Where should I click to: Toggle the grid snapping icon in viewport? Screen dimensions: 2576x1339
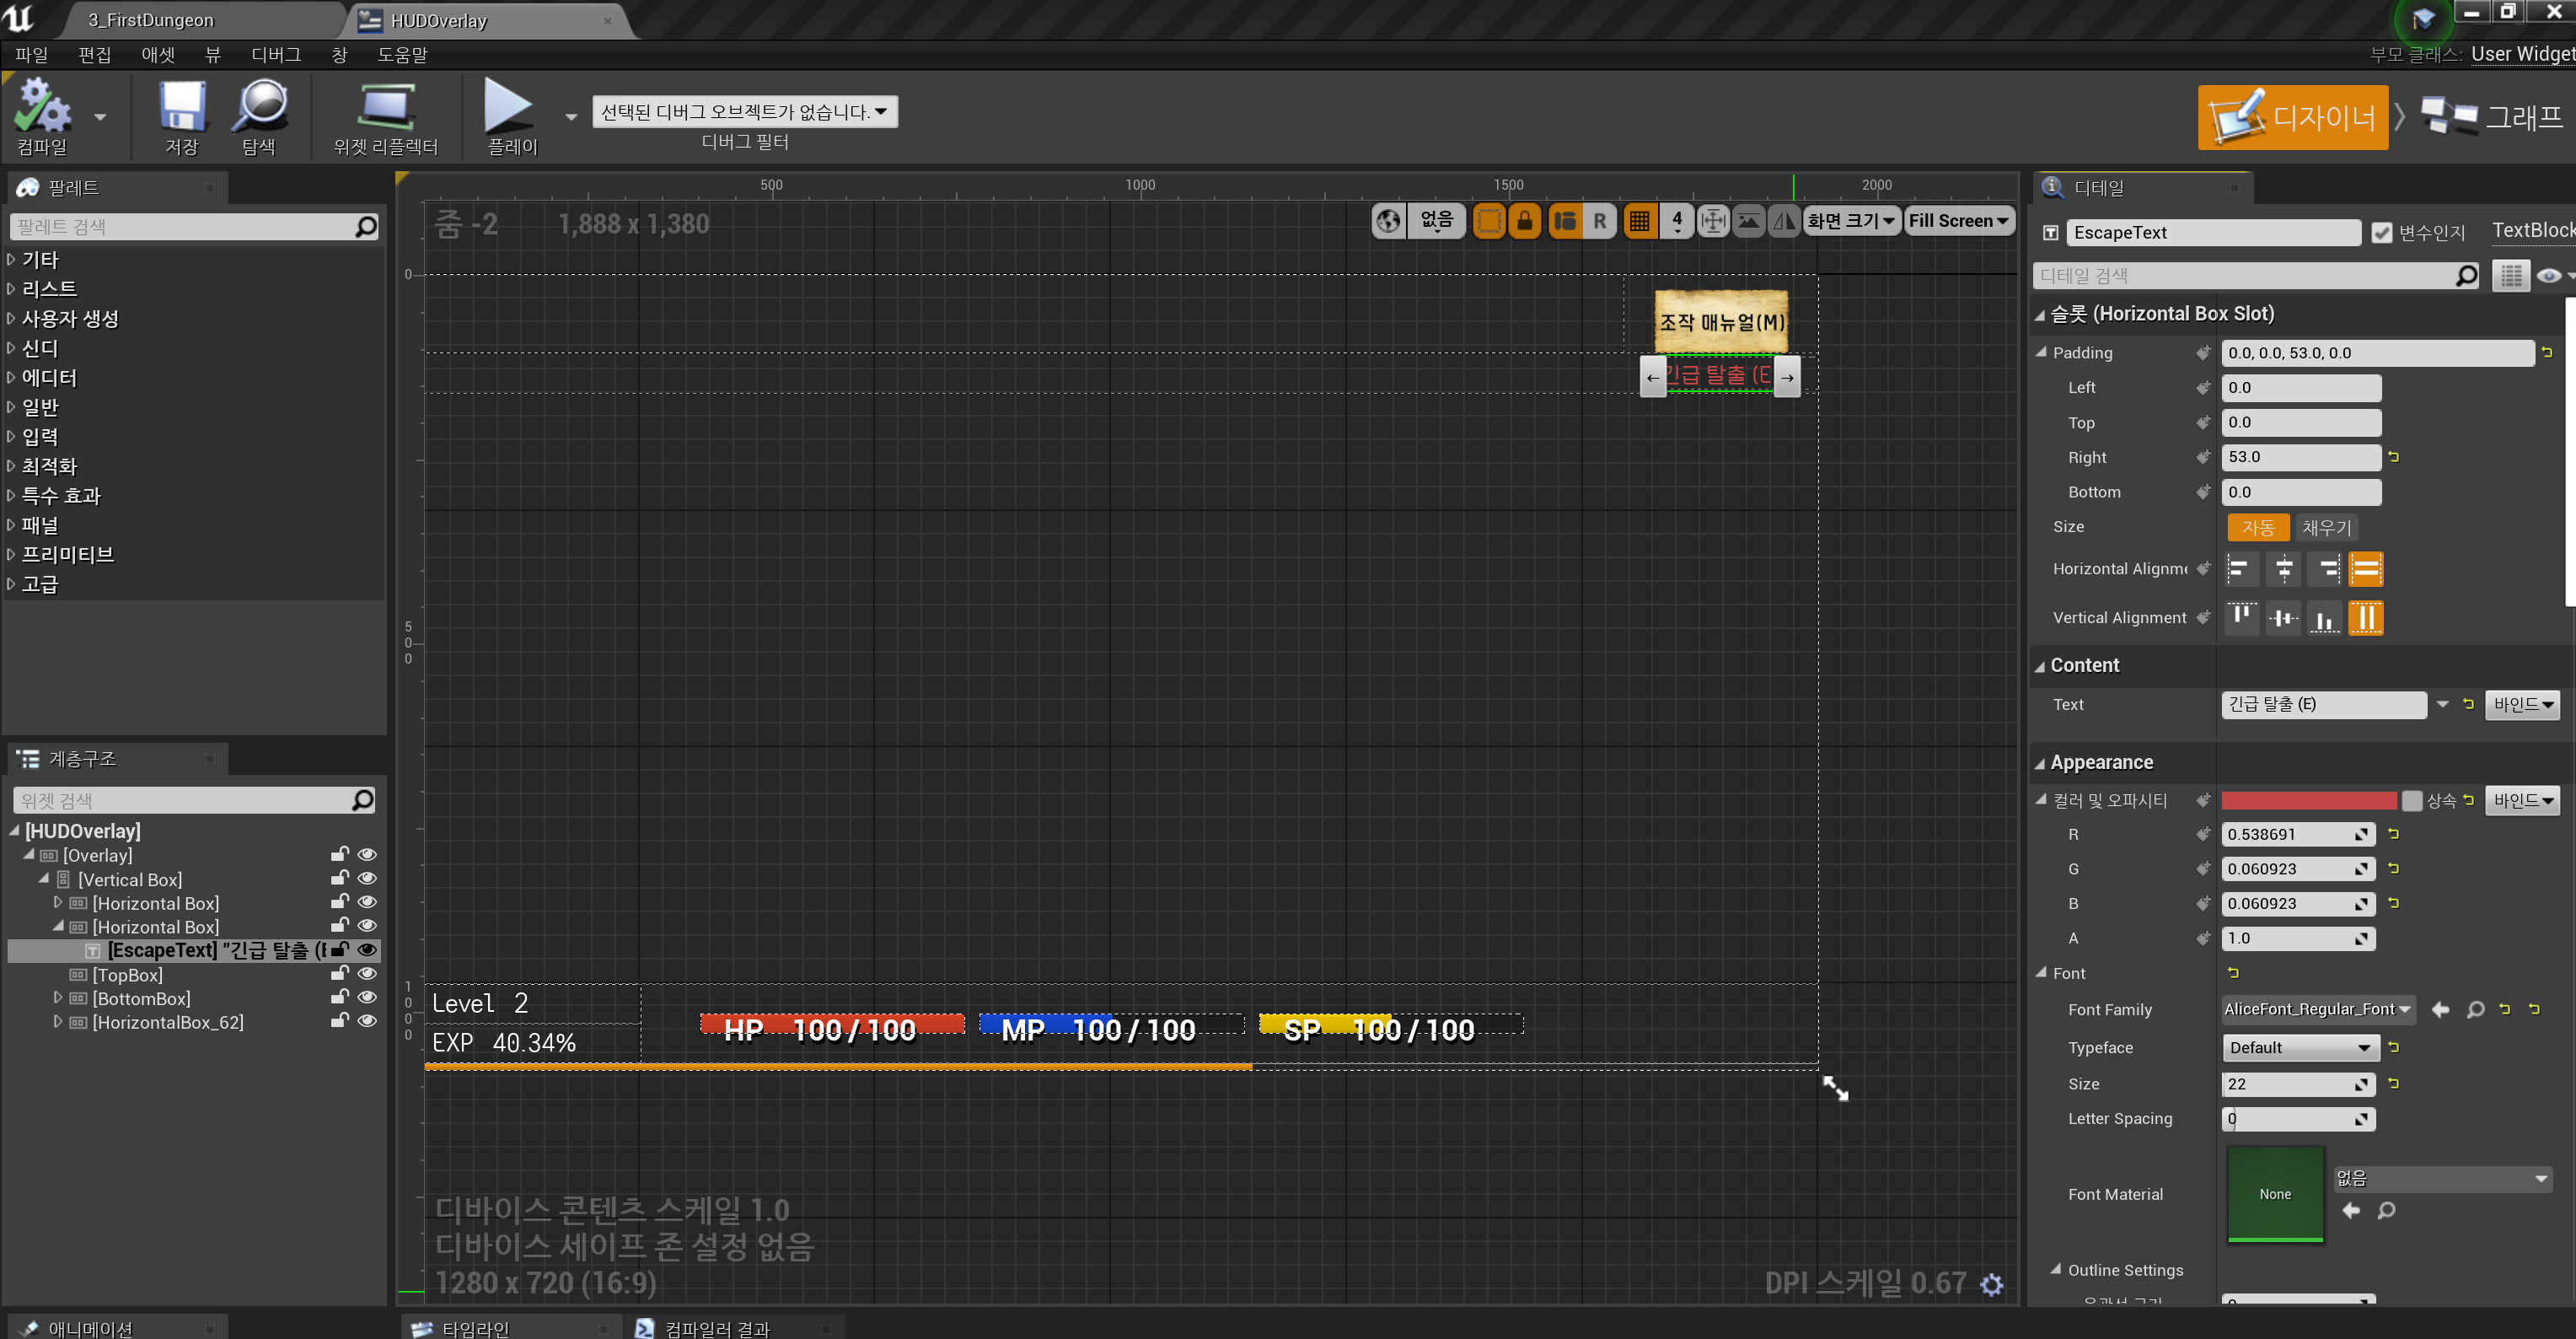coord(1639,221)
